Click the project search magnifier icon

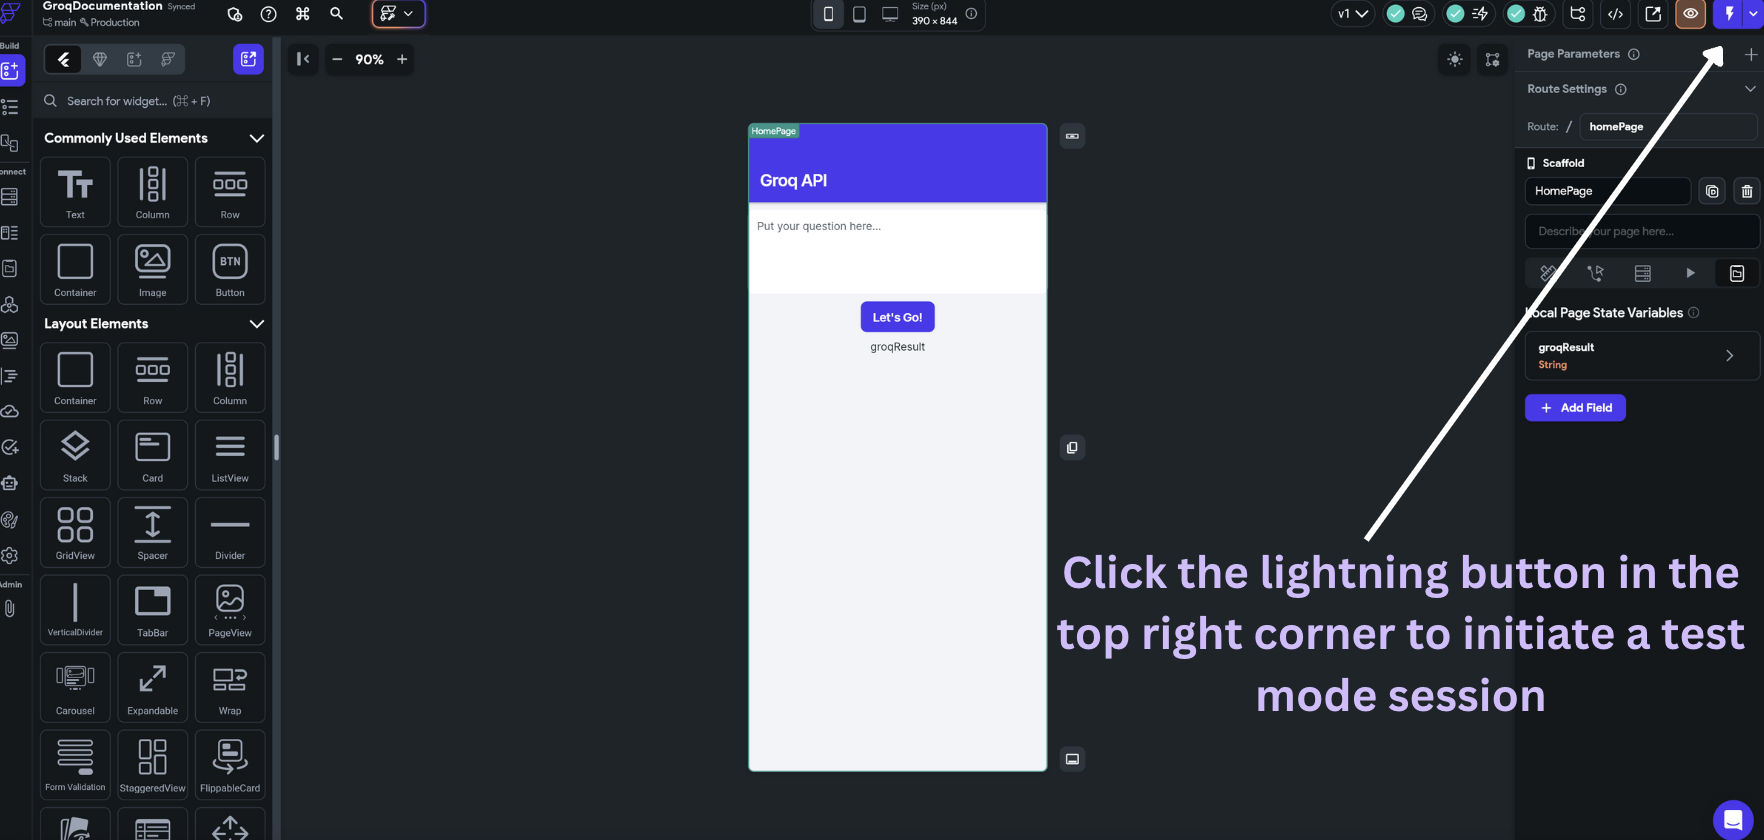(x=337, y=14)
